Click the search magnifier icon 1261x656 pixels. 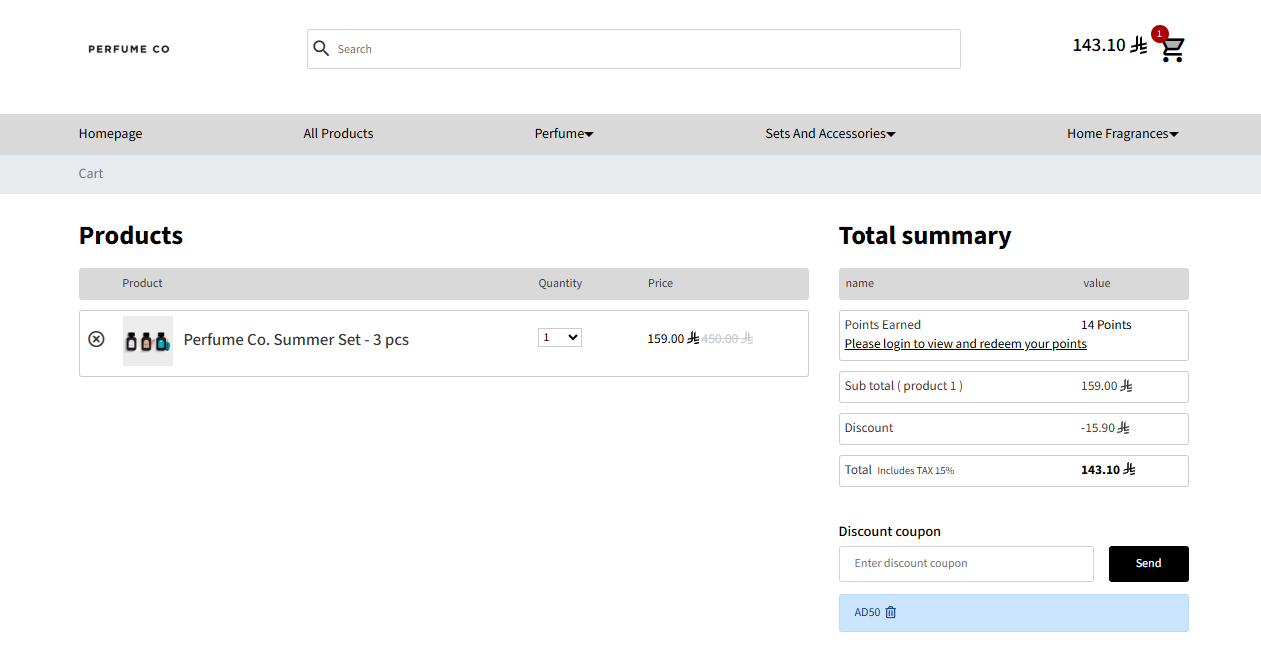click(321, 49)
